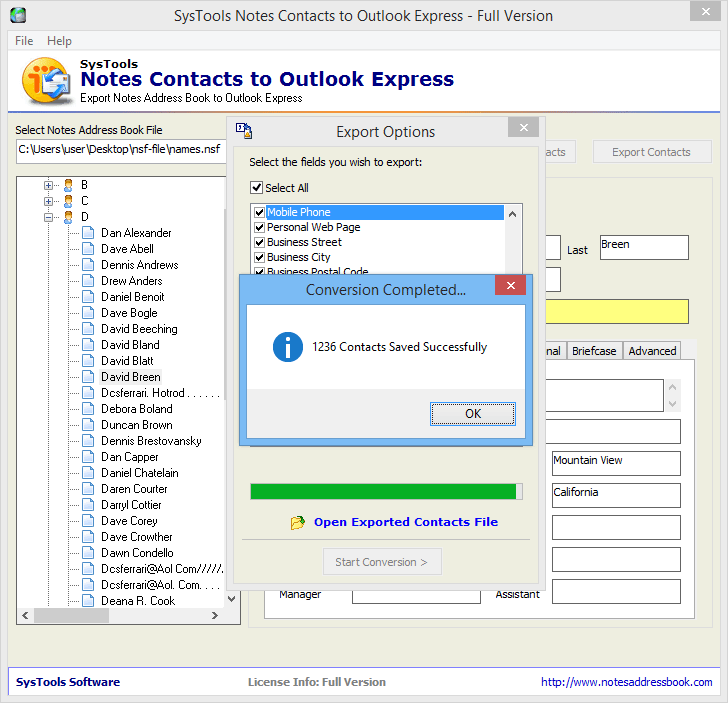The image size is (728, 703).
Task: Click contact tree scroll down arrow
Action: coord(232,599)
